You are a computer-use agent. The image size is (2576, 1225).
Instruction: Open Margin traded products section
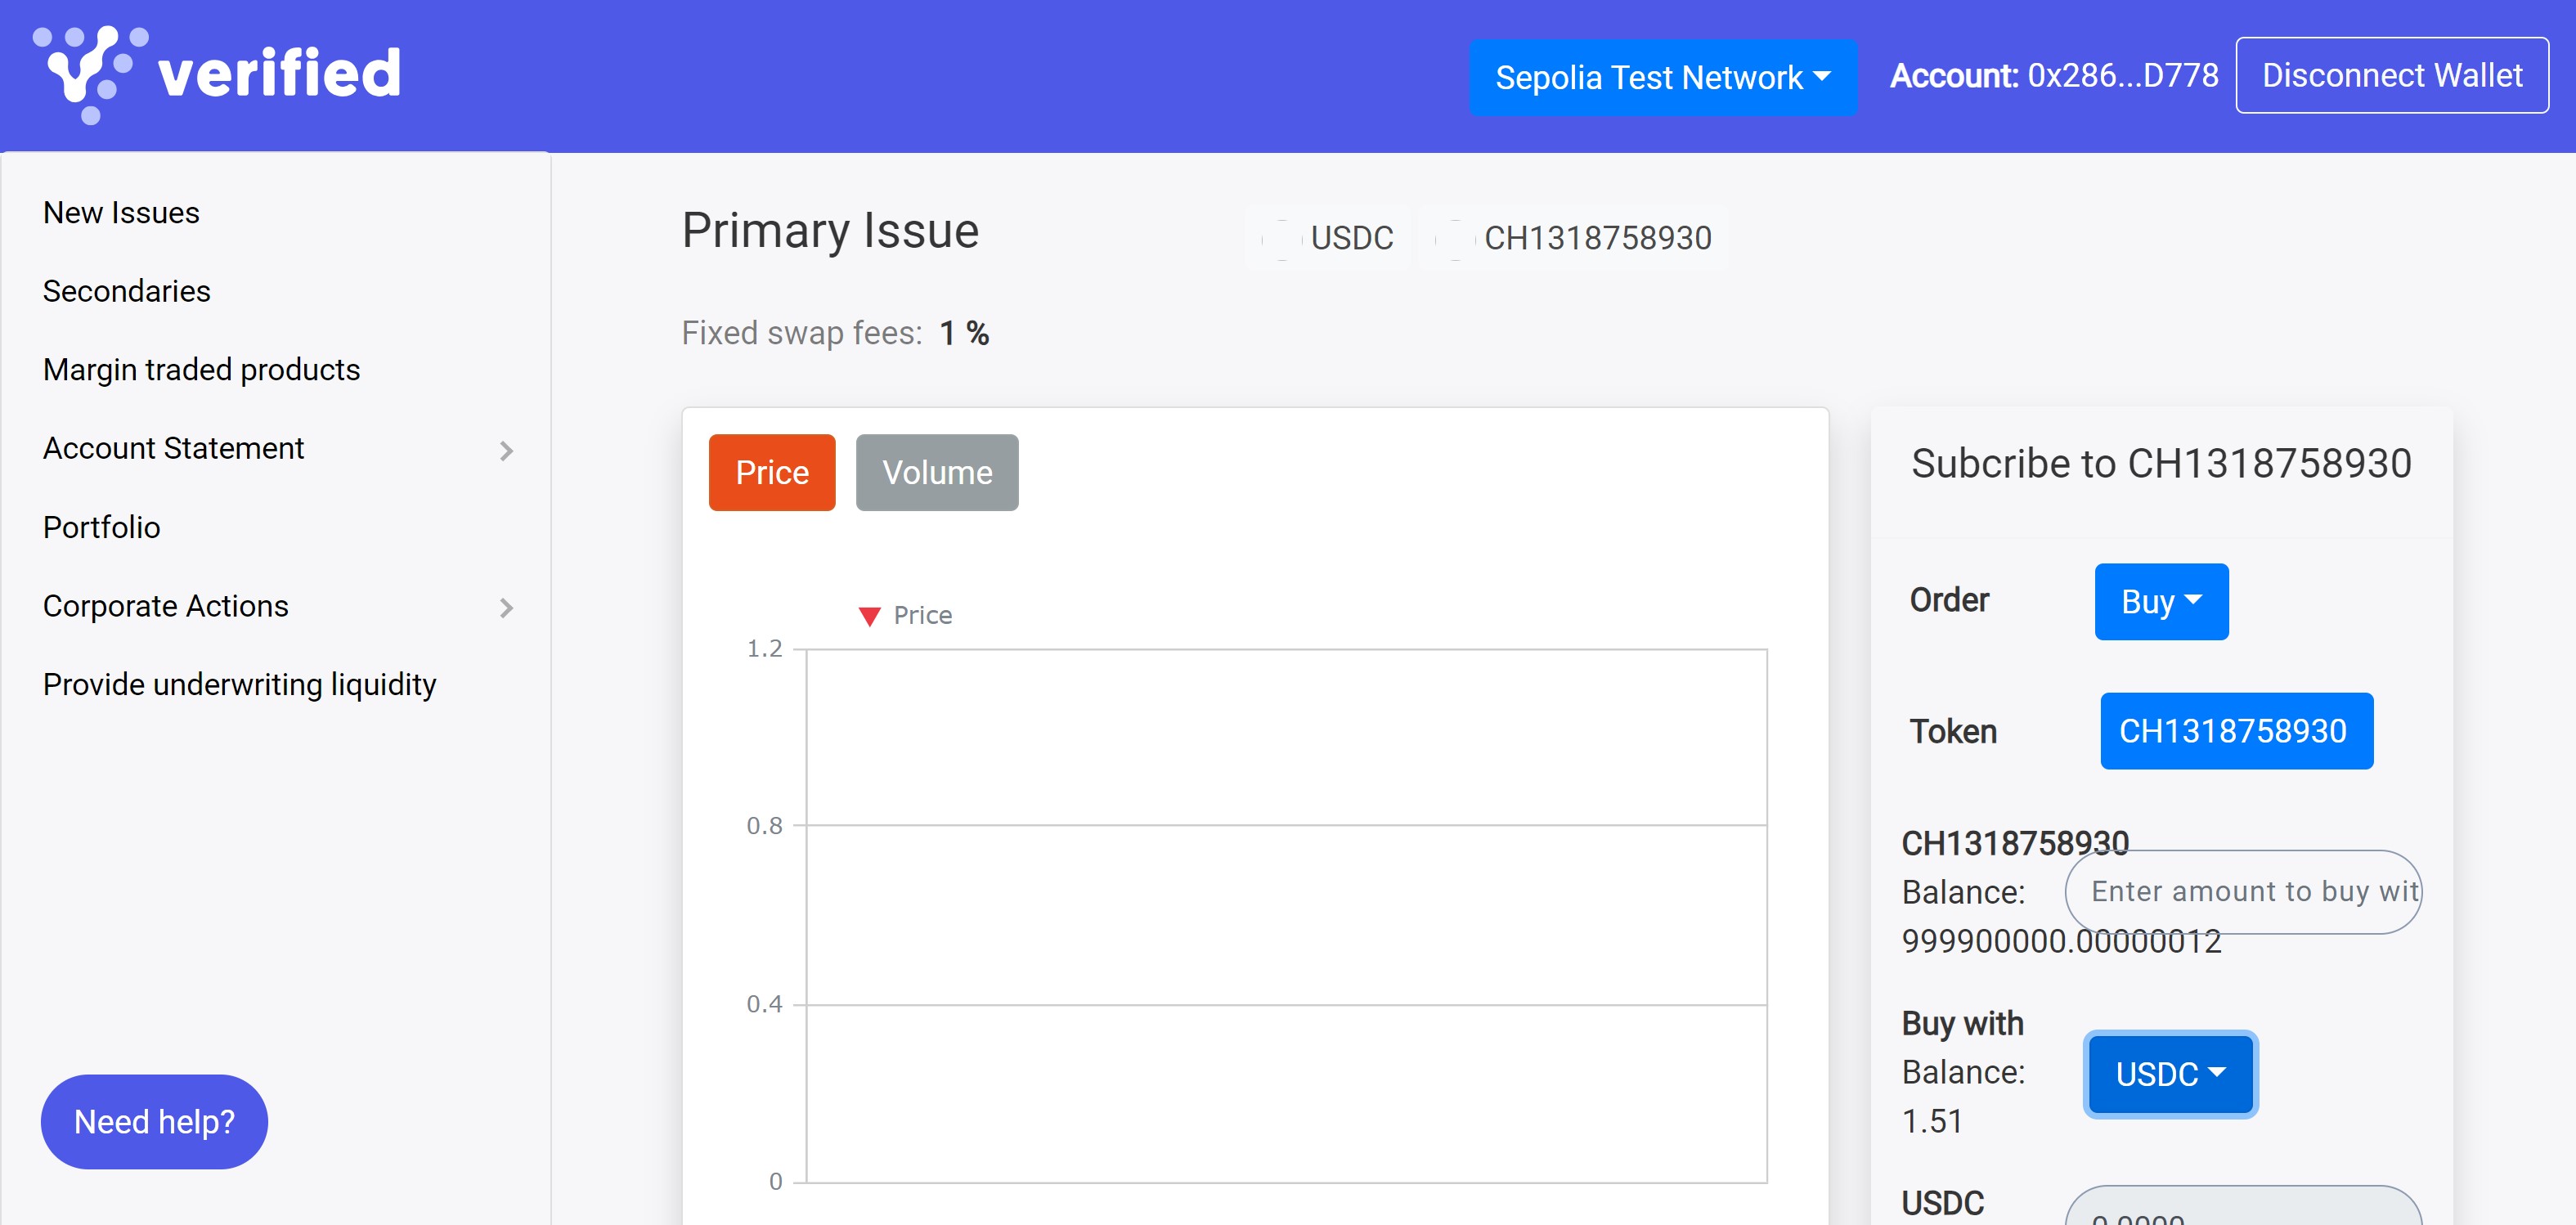click(201, 369)
